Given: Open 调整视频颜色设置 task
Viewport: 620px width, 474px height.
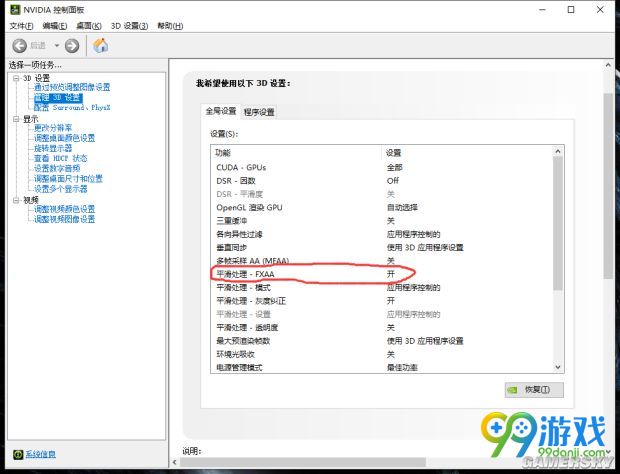Looking at the screenshot, I should pyautogui.click(x=64, y=209).
